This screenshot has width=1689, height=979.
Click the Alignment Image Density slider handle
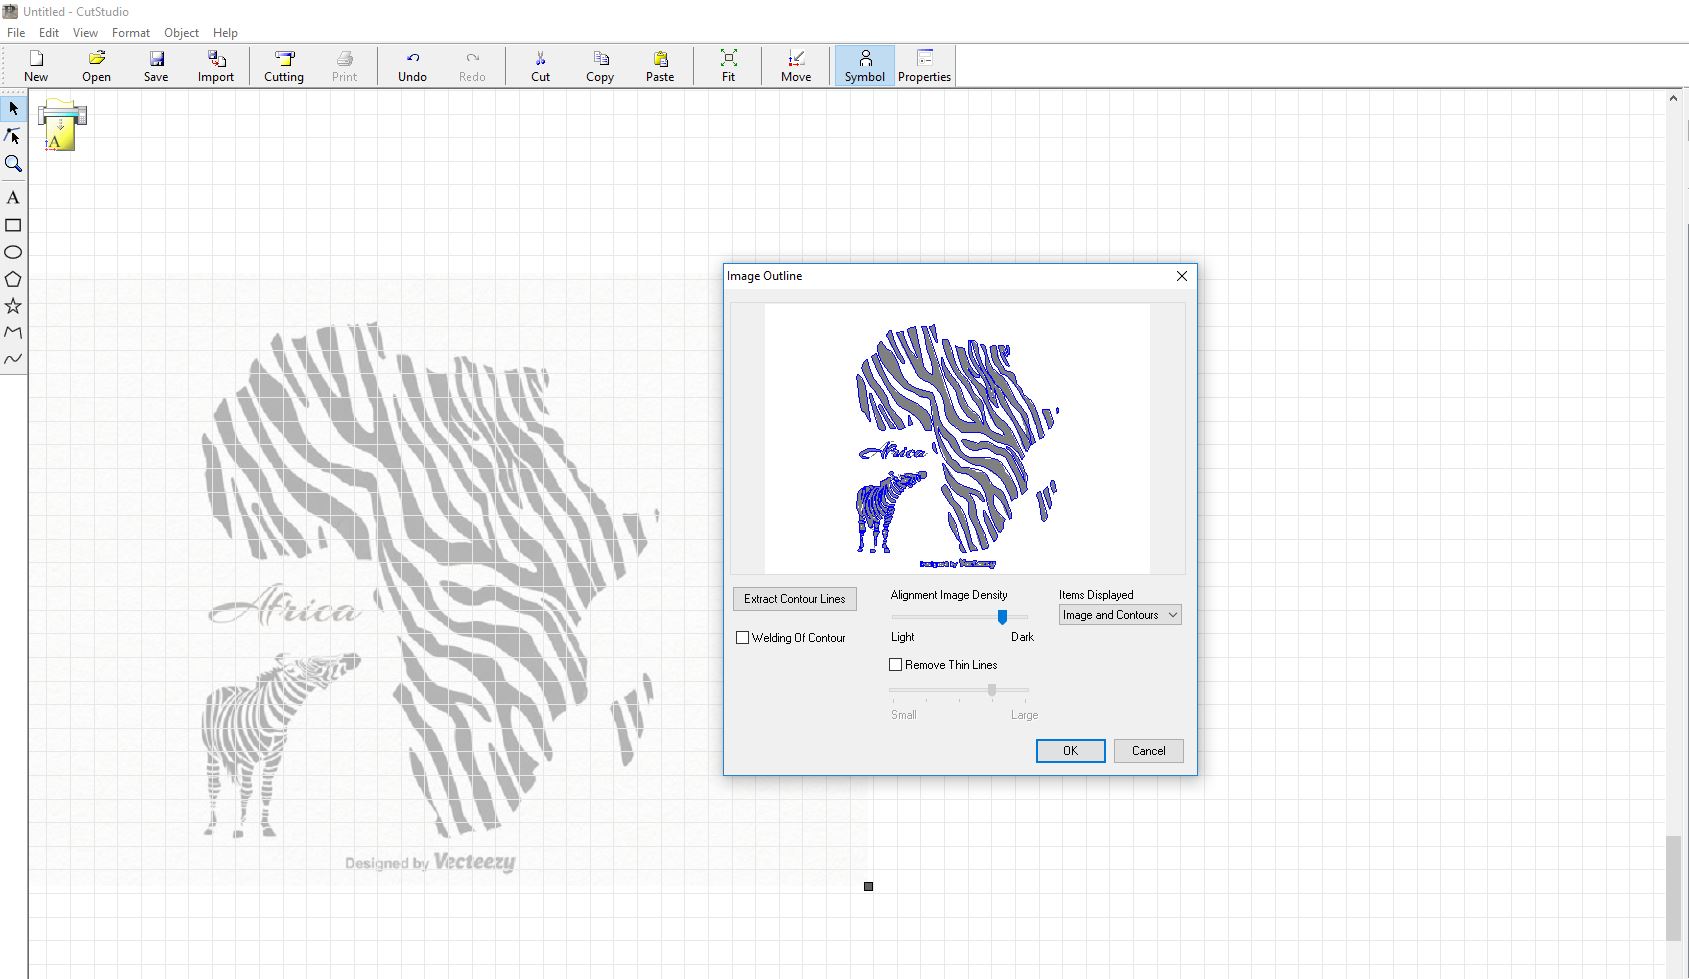pyautogui.click(x=1002, y=617)
